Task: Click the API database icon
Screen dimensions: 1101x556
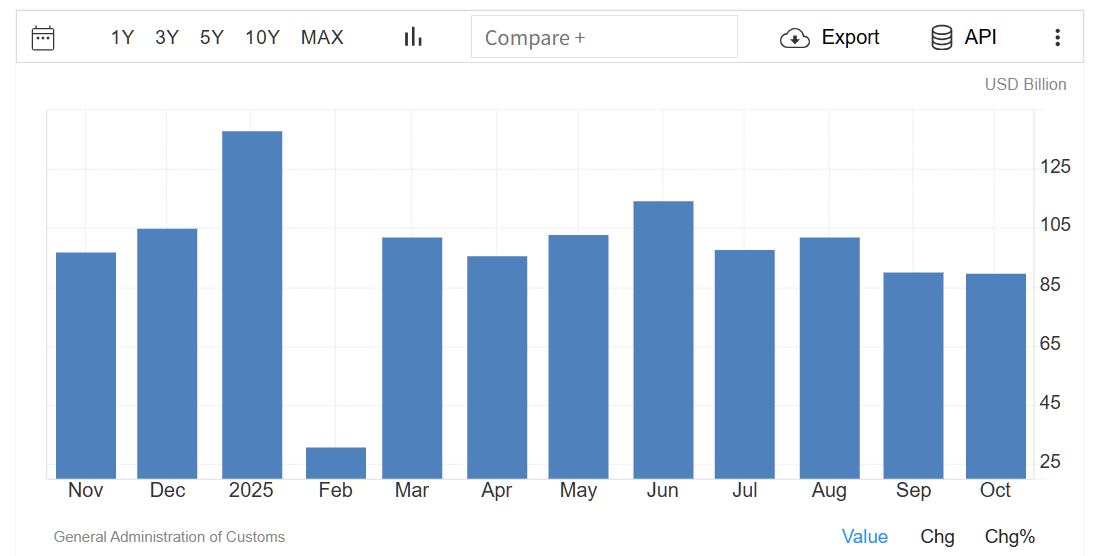Action: point(941,38)
